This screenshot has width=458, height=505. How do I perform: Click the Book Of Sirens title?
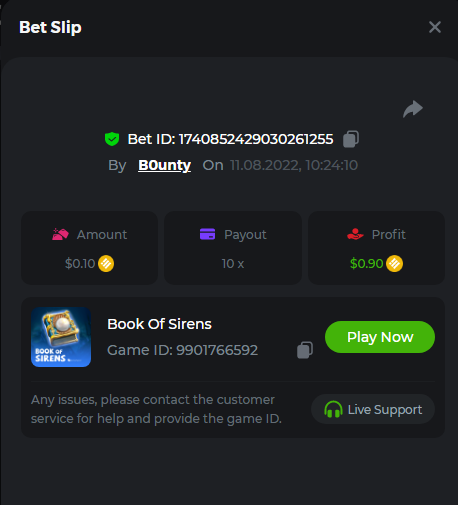pos(159,324)
